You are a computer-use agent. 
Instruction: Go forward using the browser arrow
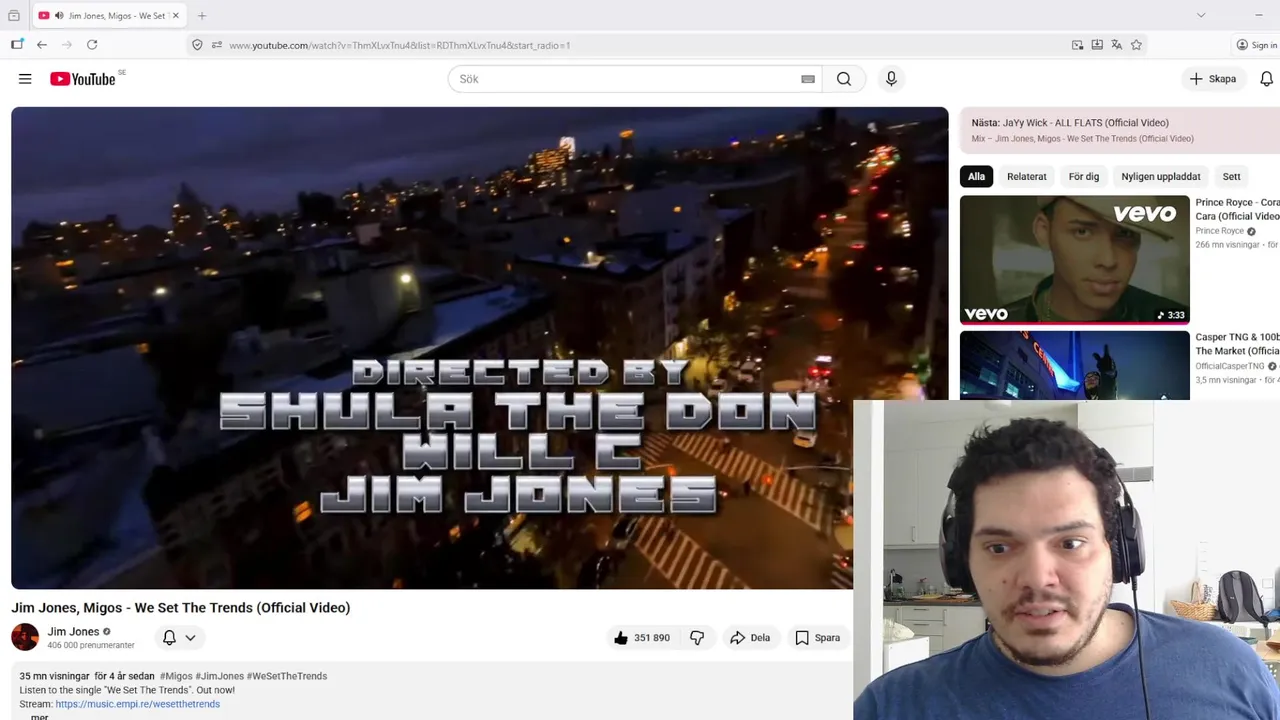tap(67, 45)
